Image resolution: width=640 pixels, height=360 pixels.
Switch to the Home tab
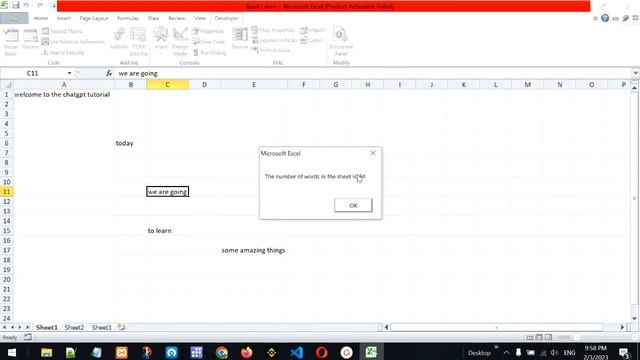(x=40, y=18)
